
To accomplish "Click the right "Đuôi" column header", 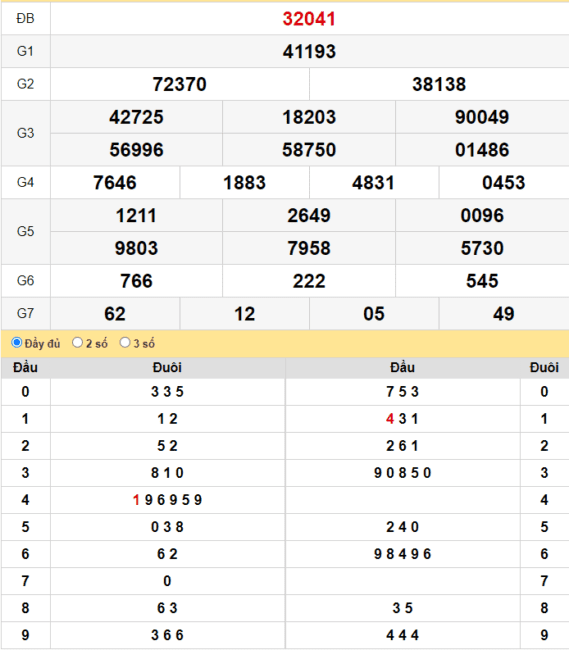I will point(544,367).
